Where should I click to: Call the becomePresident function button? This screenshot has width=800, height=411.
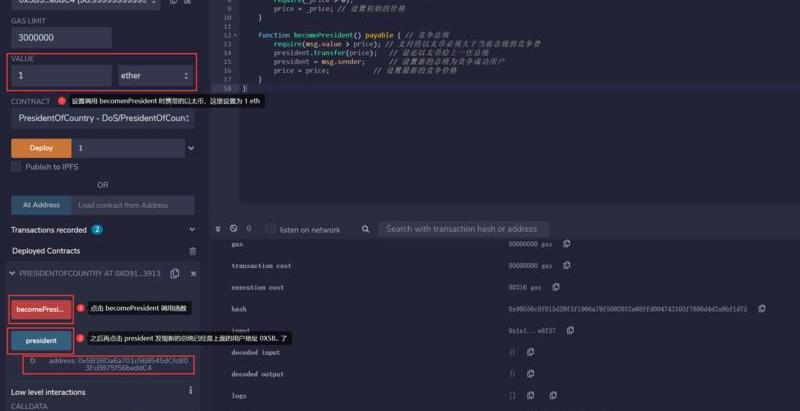(x=41, y=310)
